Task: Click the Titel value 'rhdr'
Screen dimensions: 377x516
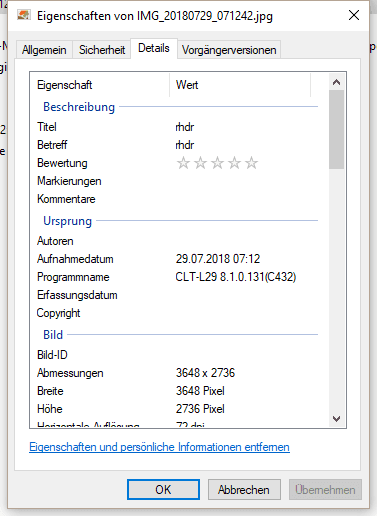Action: pos(185,127)
